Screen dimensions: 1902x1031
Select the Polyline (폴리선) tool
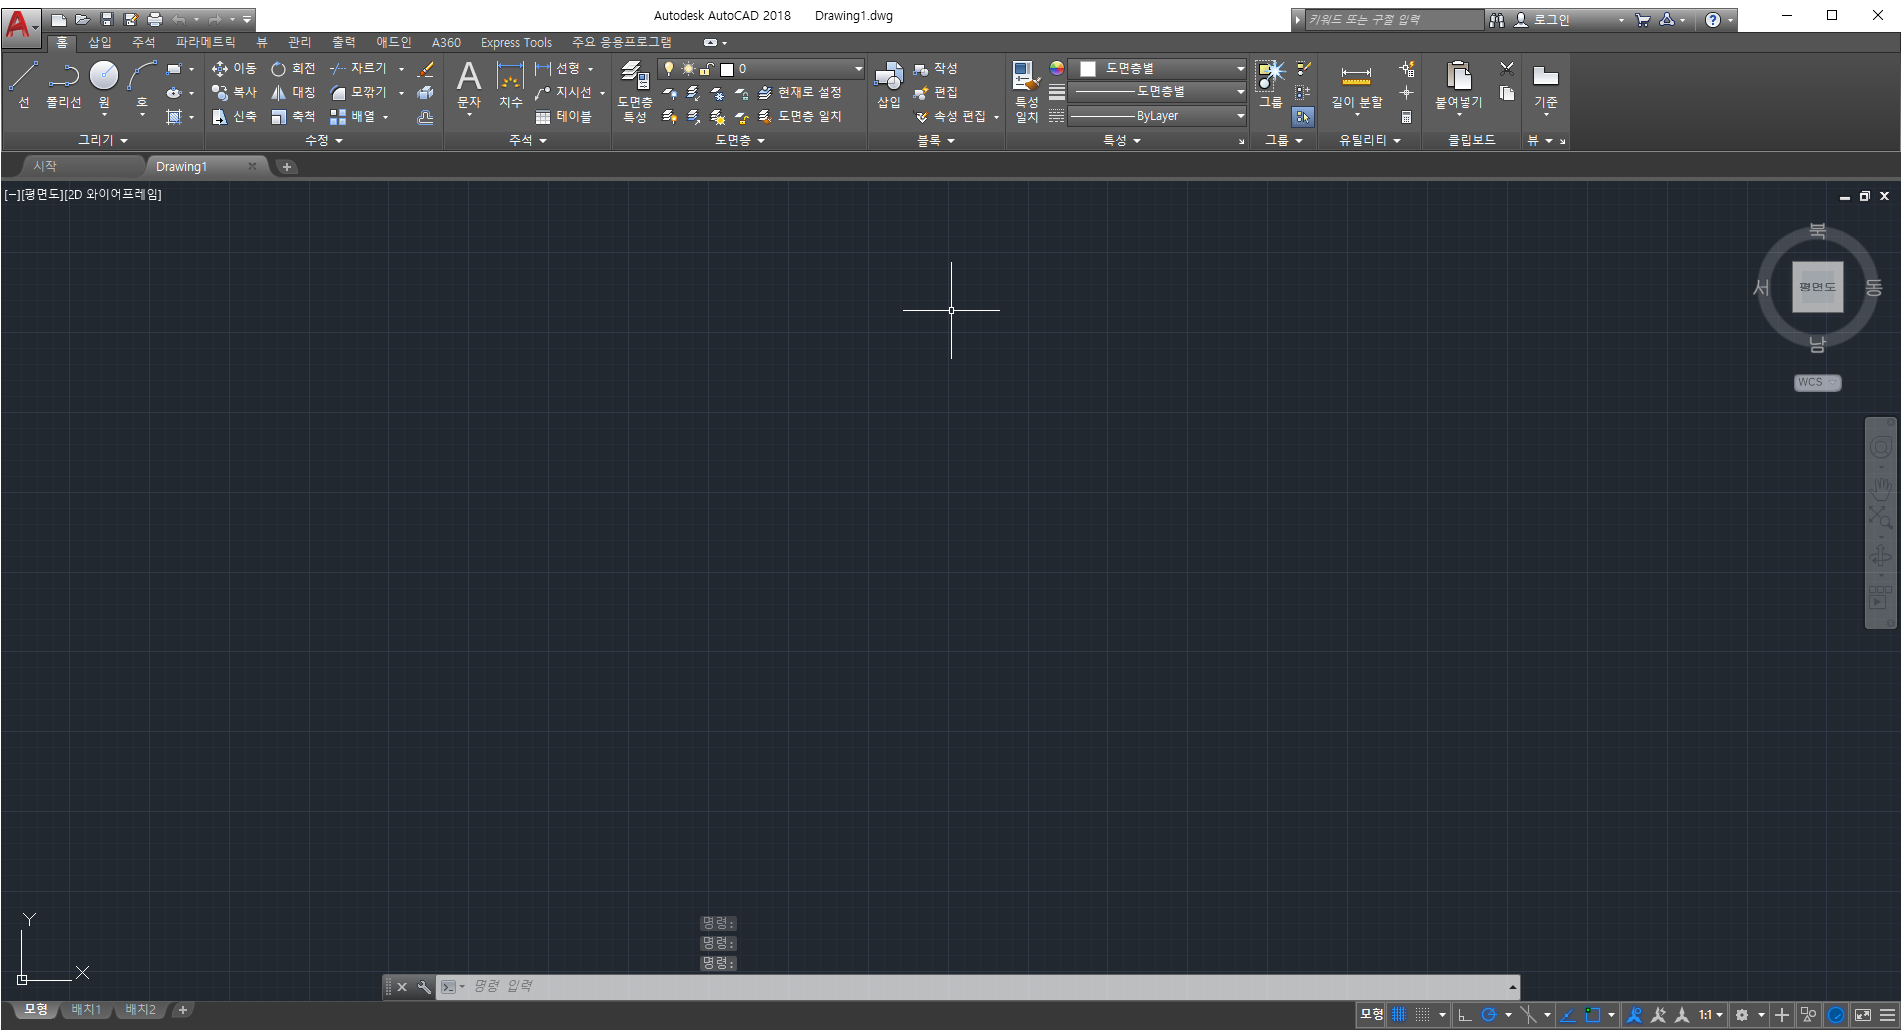tap(64, 84)
